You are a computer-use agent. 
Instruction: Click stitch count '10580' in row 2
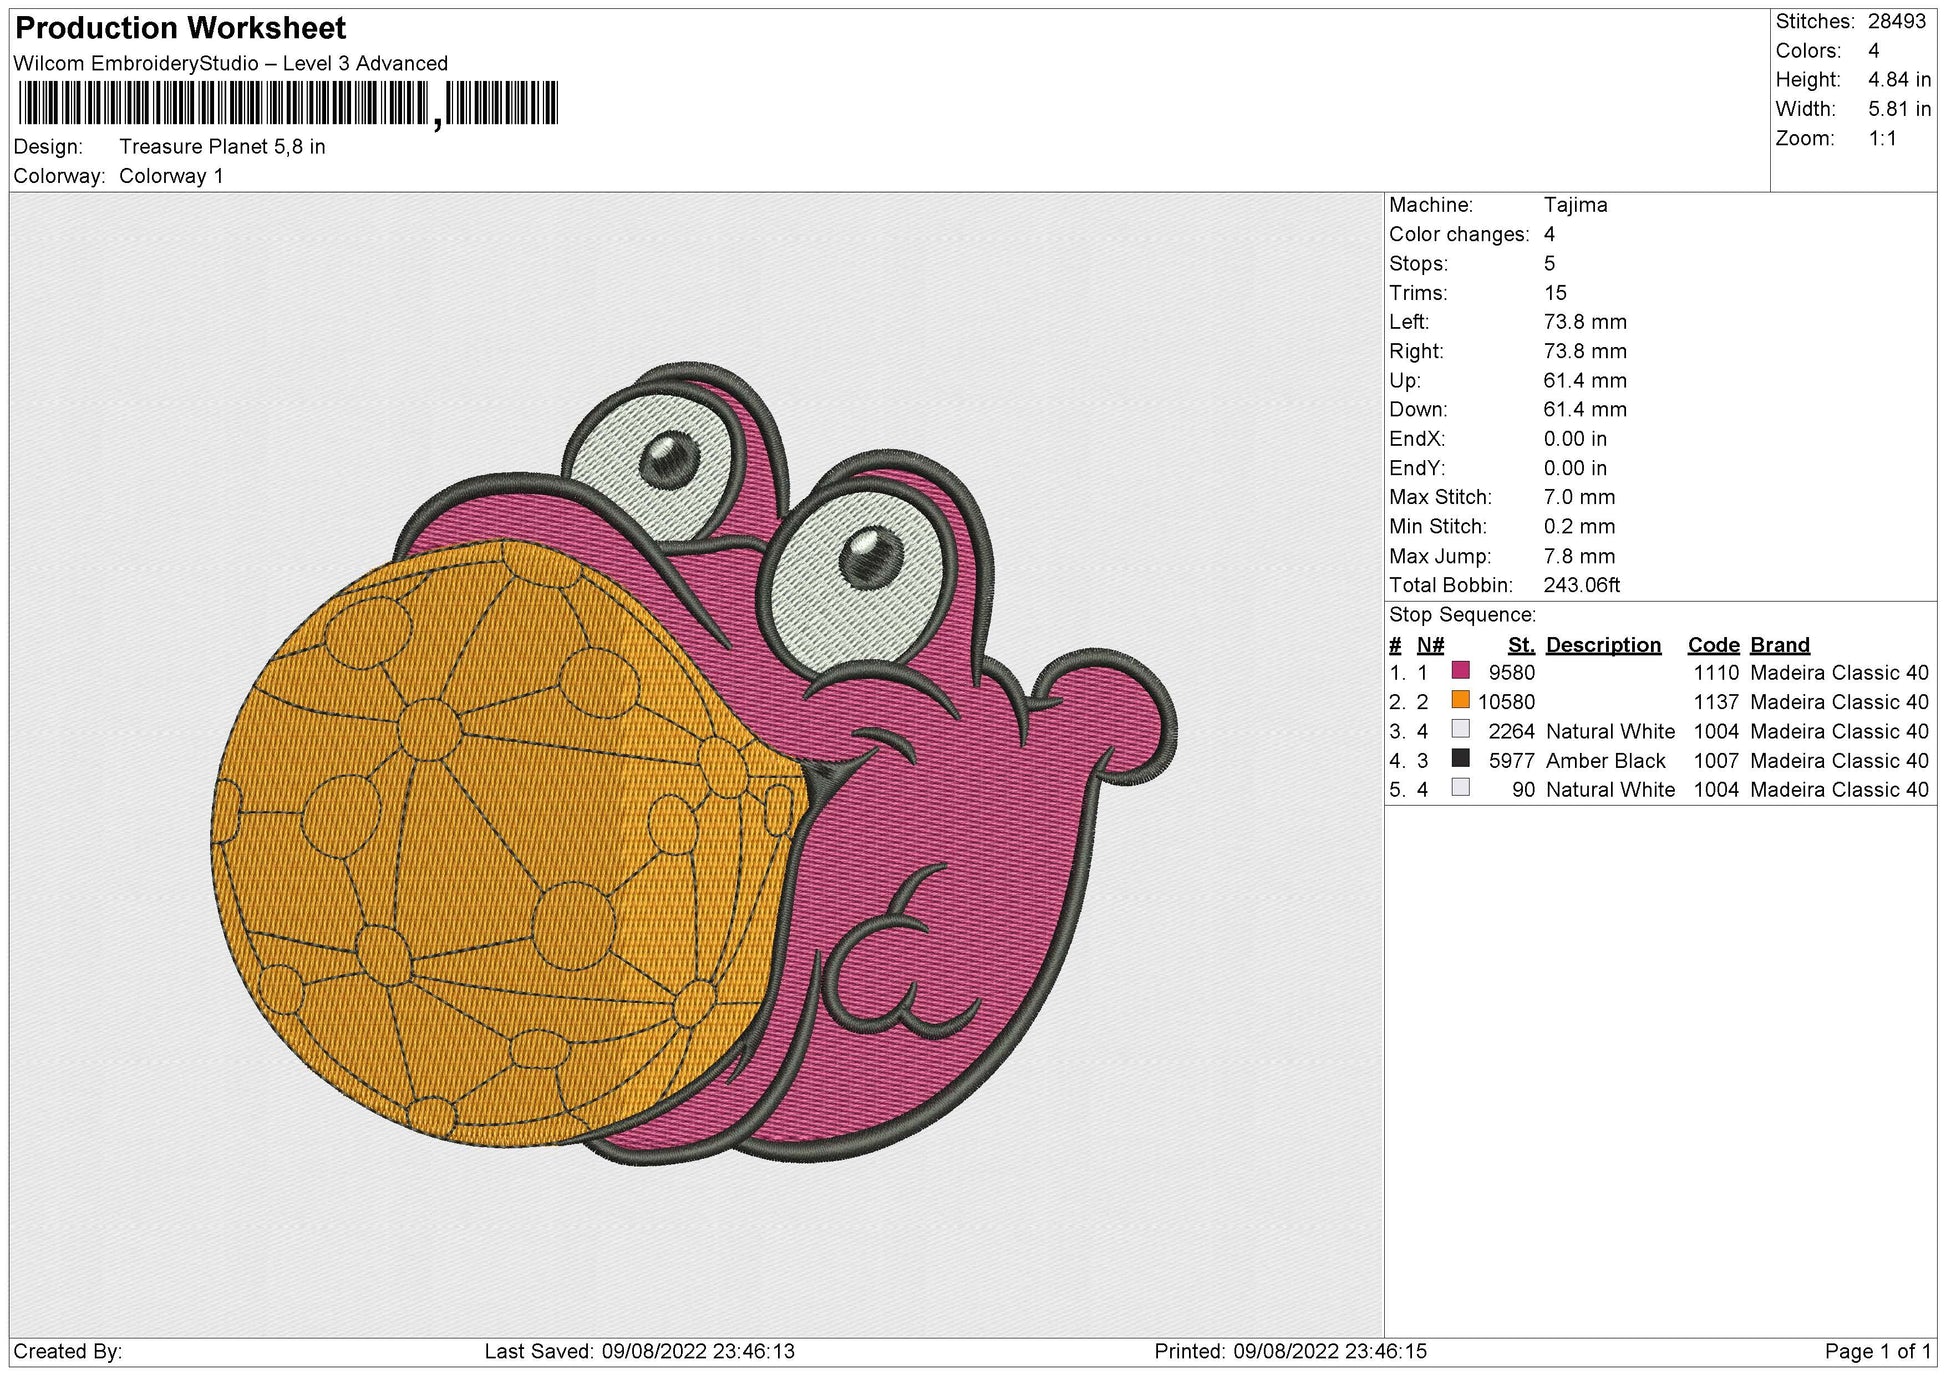click(x=1506, y=702)
